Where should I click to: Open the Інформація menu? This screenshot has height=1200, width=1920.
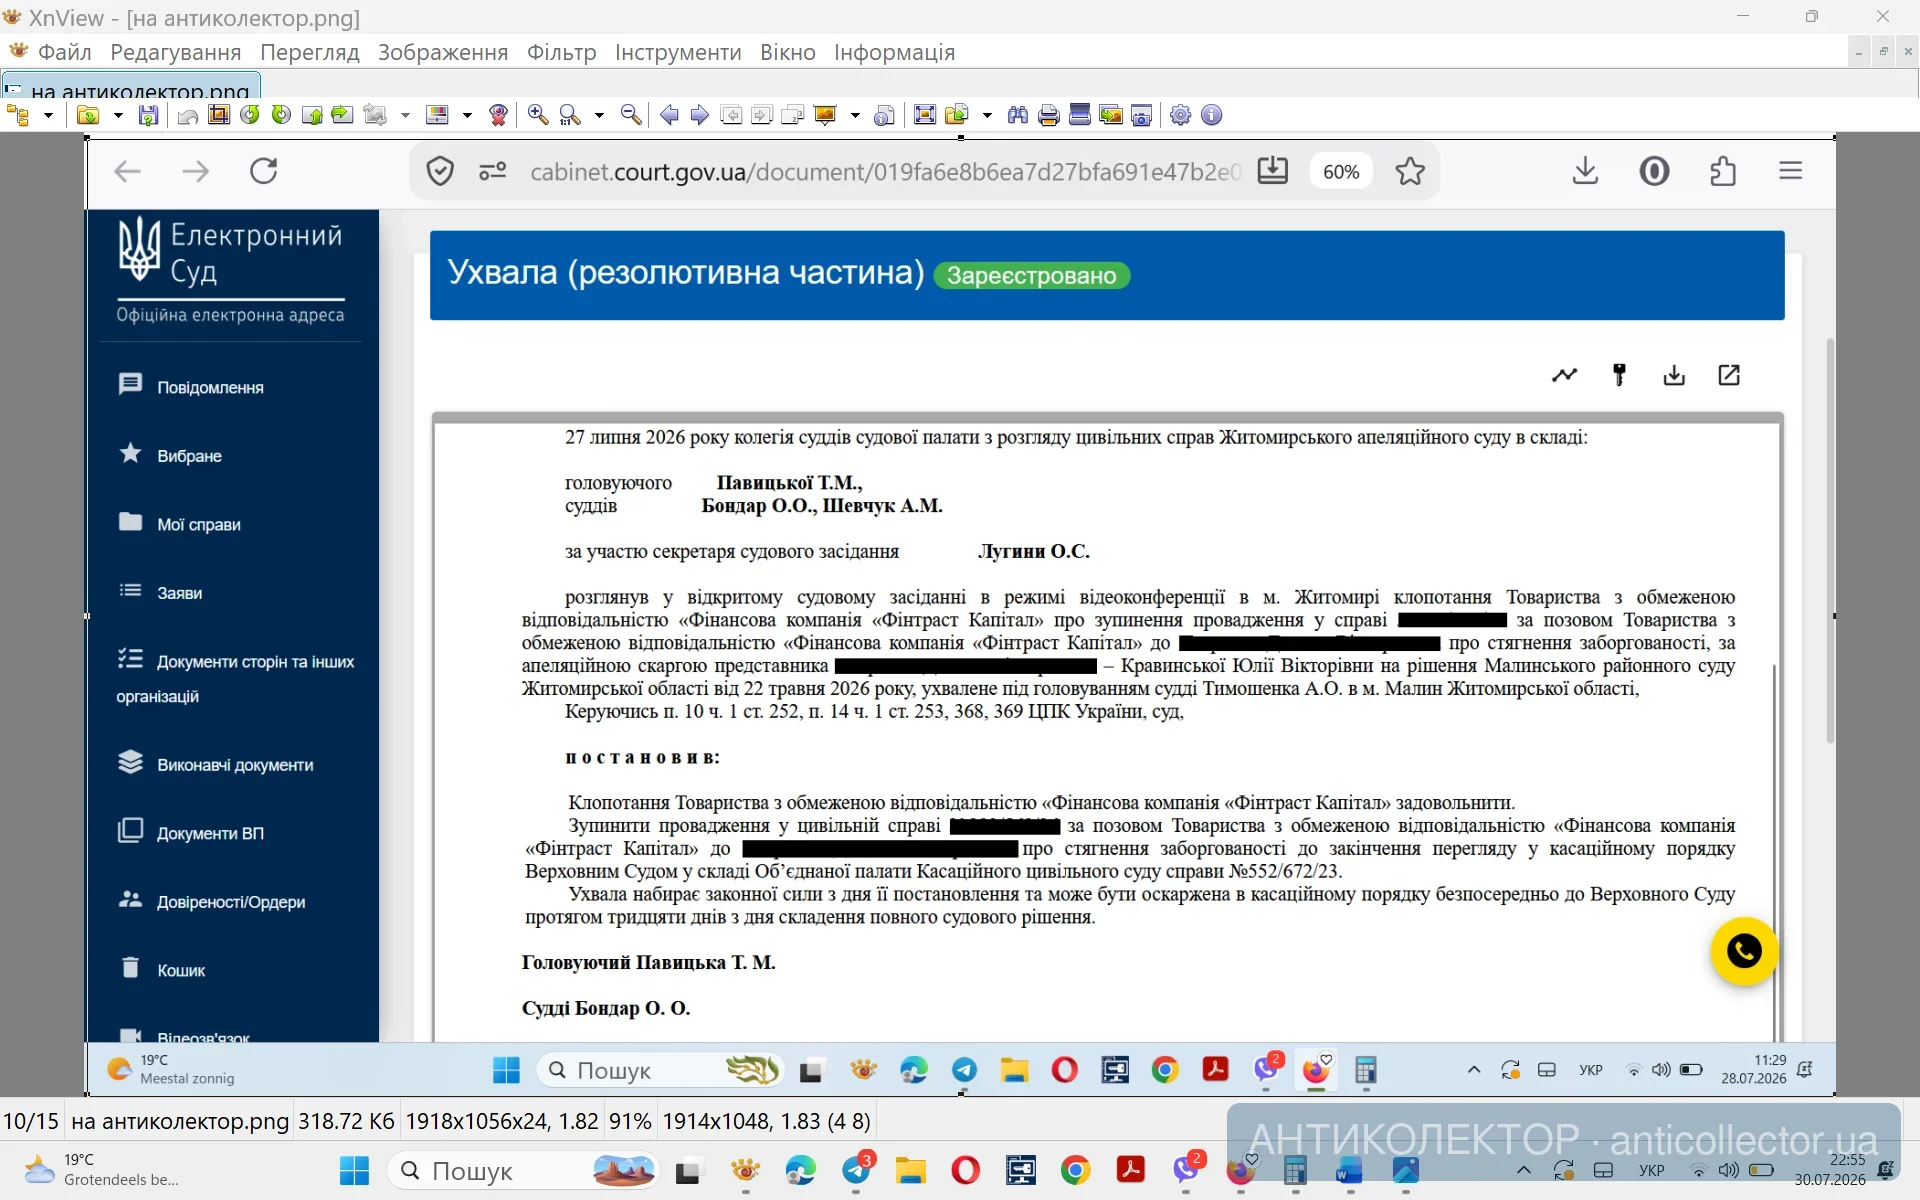pyautogui.click(x=895, y=52)
